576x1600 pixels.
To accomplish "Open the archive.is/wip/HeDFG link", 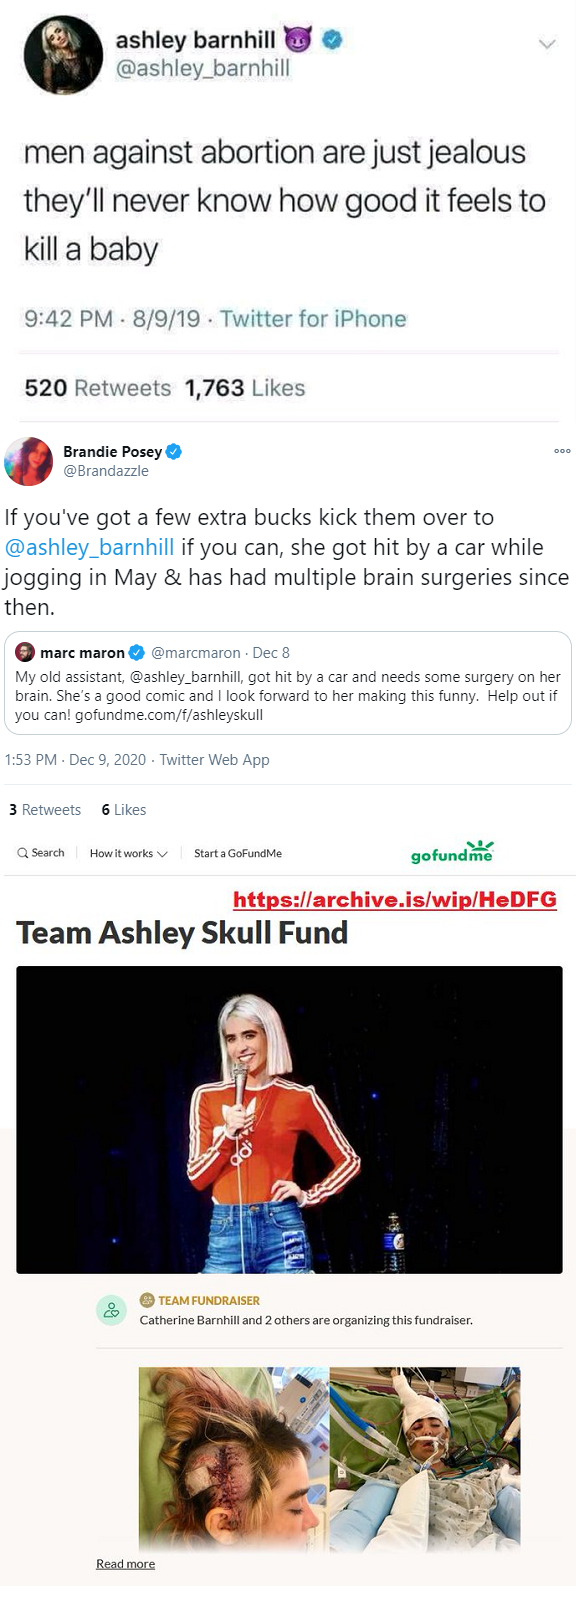I will 395,899.
